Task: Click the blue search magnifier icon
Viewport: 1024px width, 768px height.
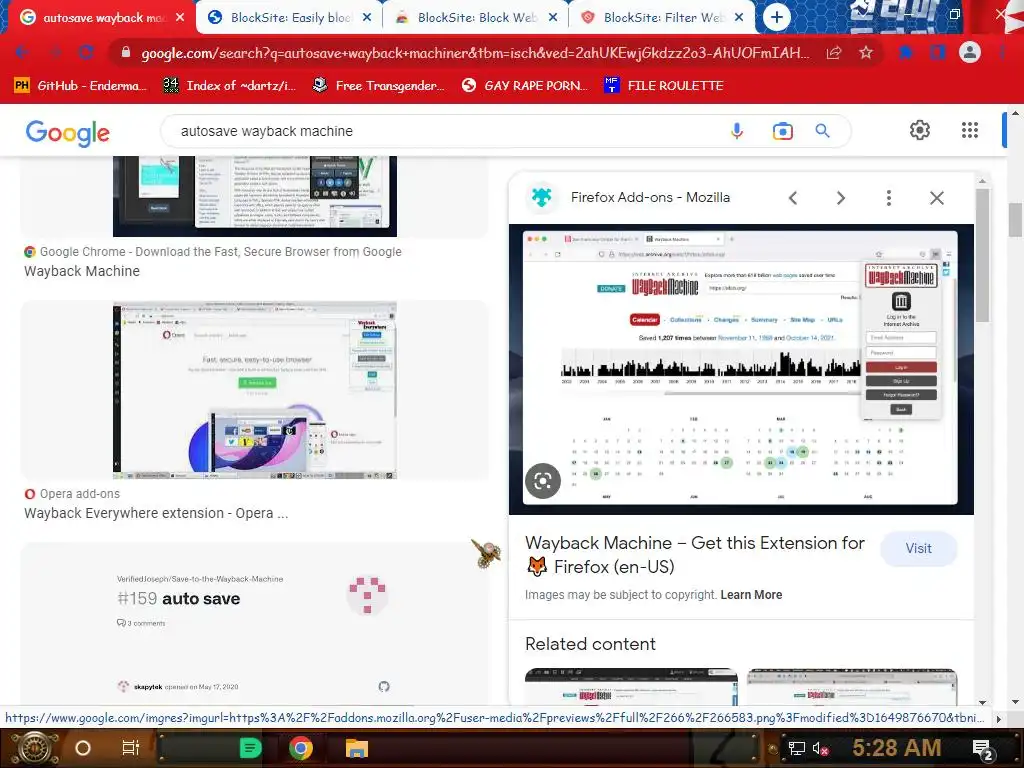Action: pyautogui.click(x=822, y=131)
